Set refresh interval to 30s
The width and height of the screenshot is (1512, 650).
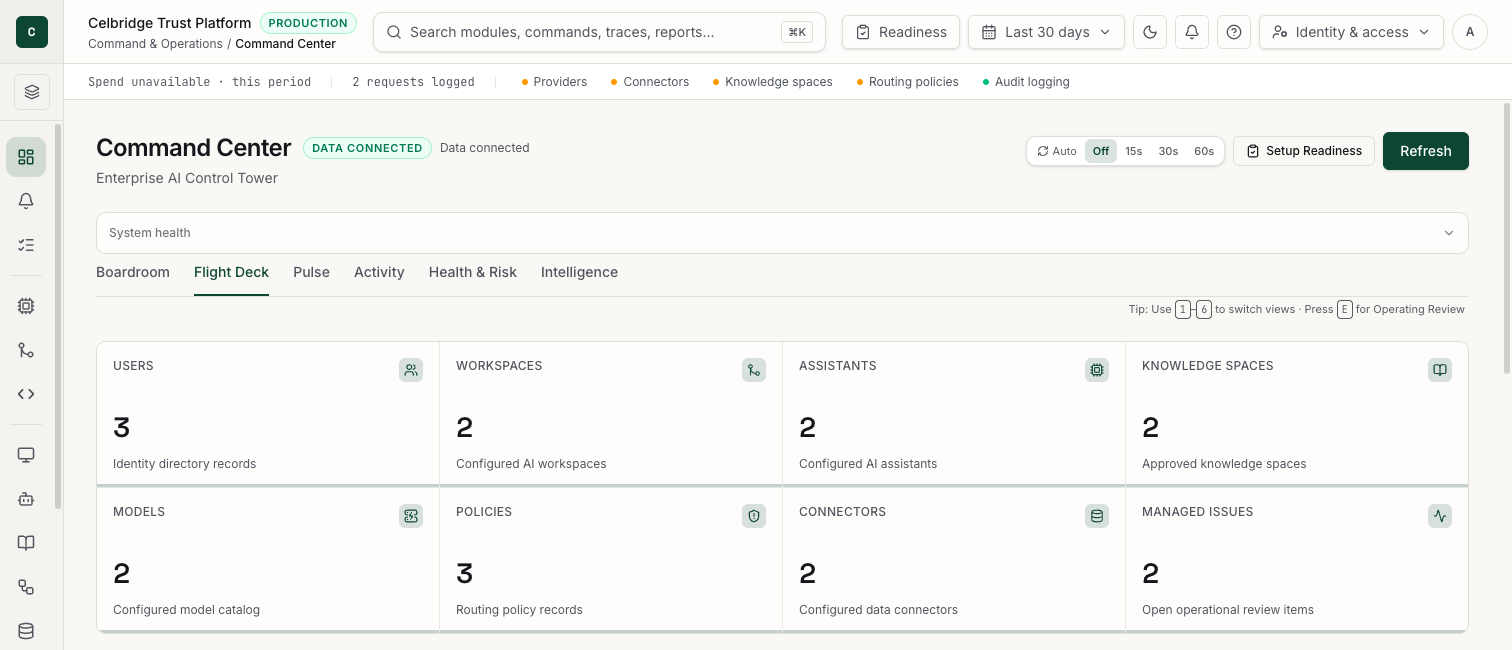pos(1168,151)
